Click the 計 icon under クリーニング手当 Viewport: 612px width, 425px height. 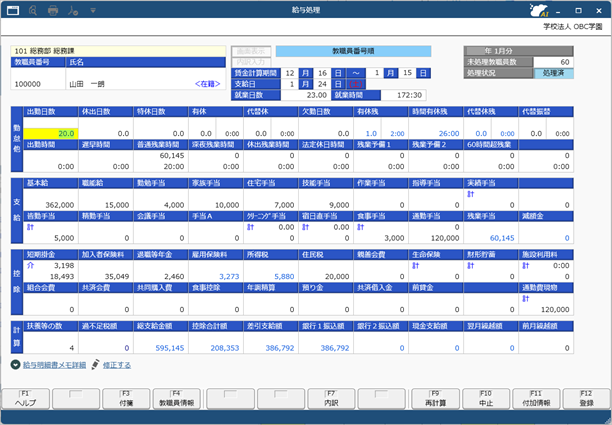(250, 227)
